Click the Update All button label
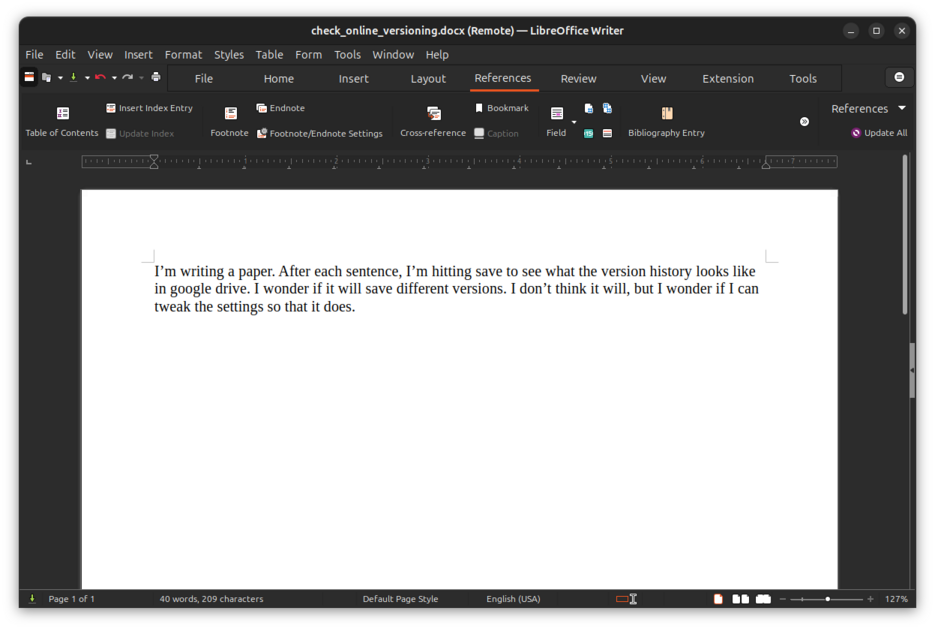The height and width of the screenshot is (629, 935). pyautogui.click(x=886, y=133)
